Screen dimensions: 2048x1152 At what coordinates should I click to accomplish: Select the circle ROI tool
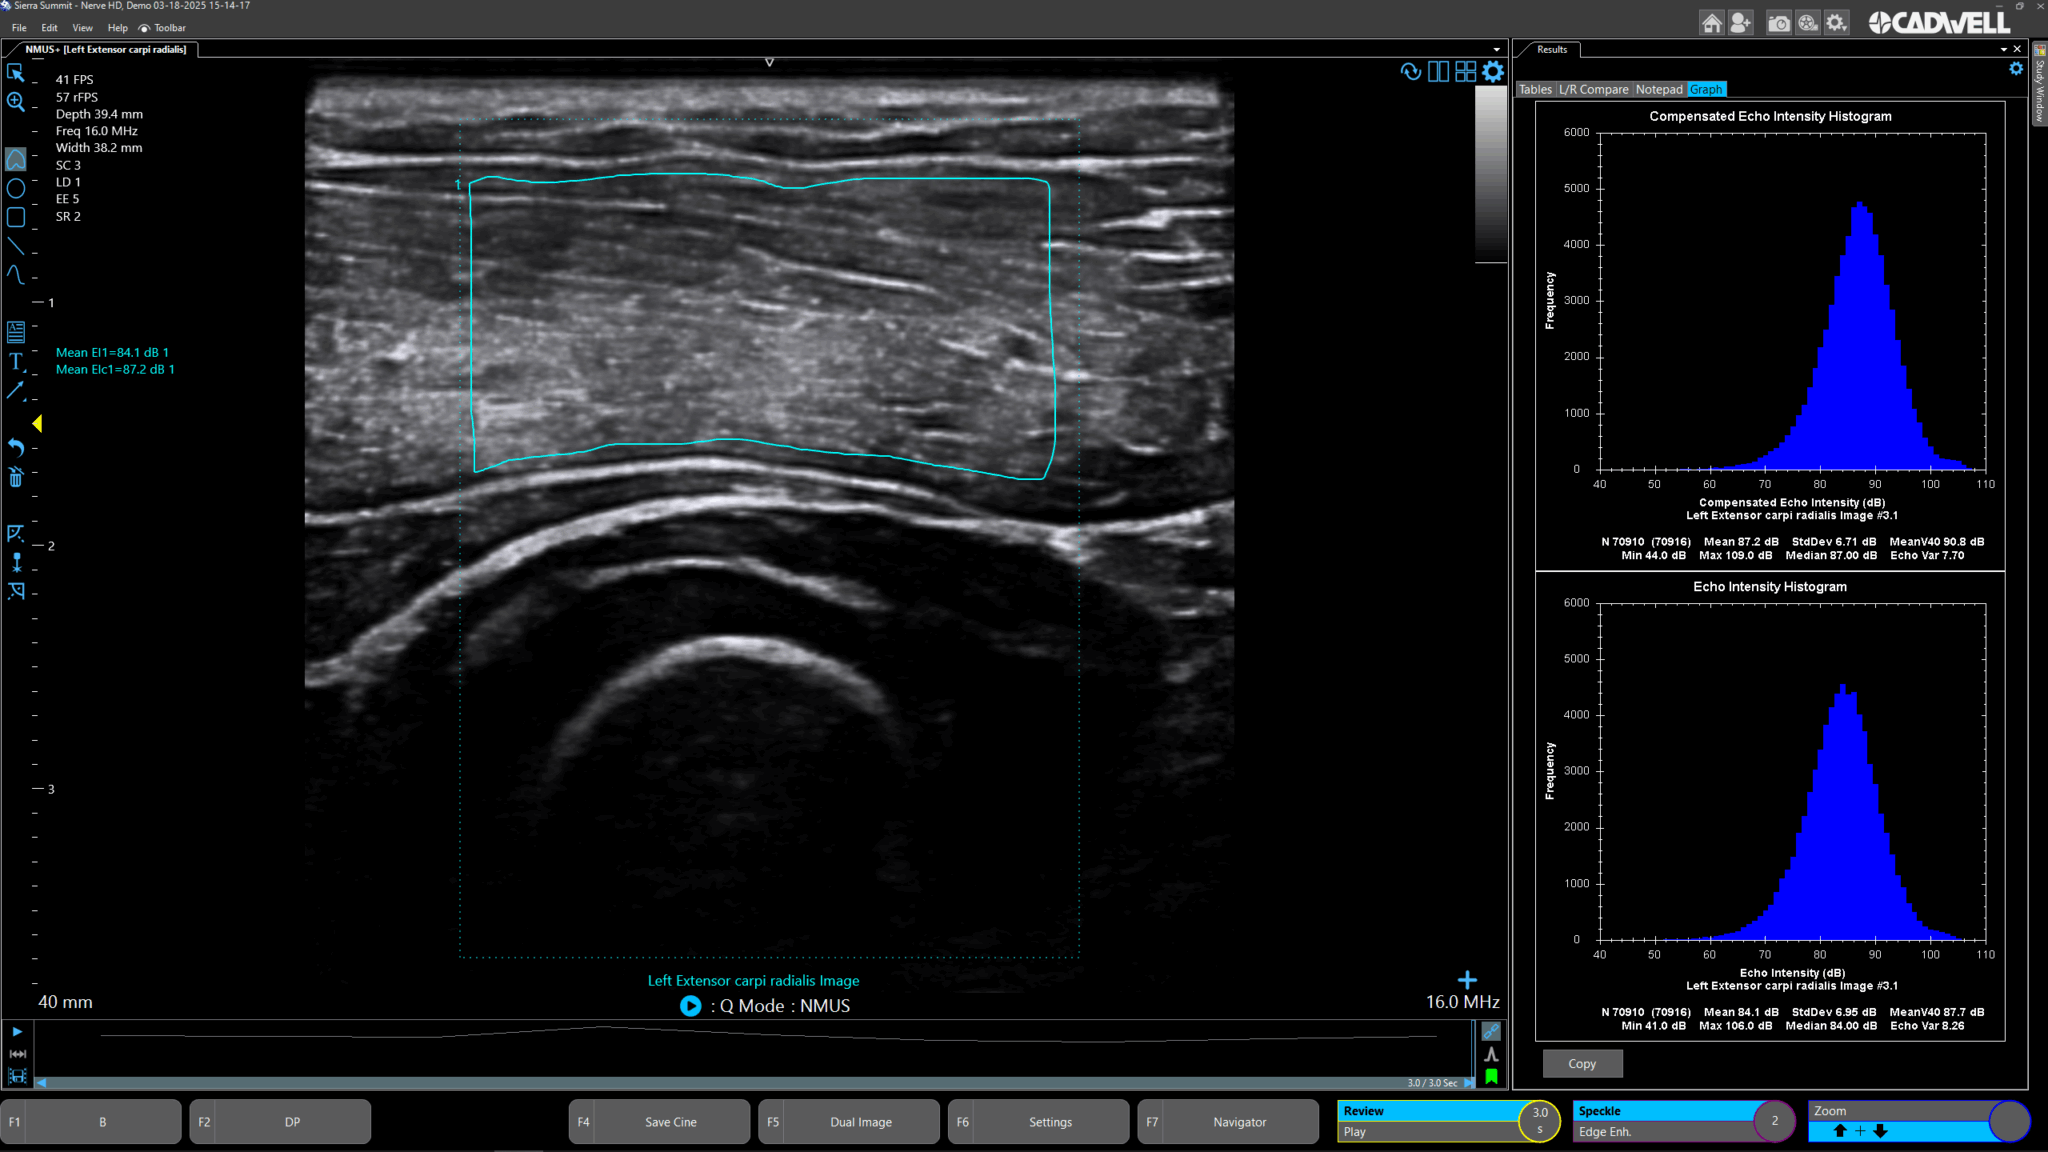pos(16,188)
